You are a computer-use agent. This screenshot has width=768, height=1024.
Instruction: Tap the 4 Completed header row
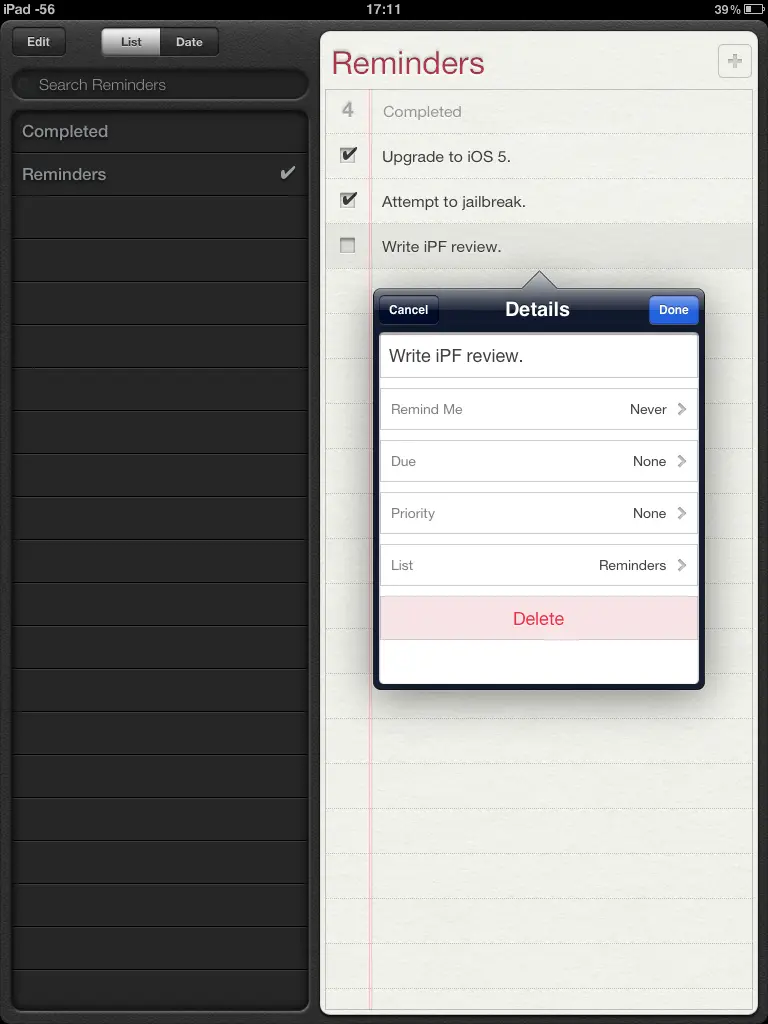(540, 111)
